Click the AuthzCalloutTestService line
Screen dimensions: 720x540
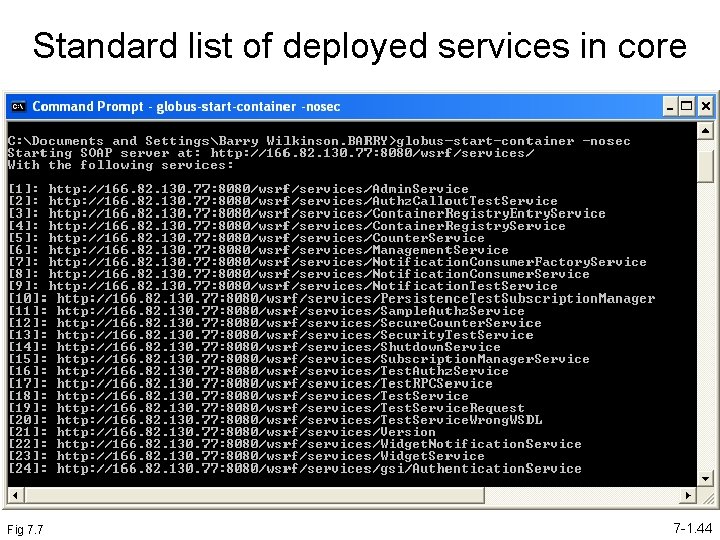click(x=283, y=201)
